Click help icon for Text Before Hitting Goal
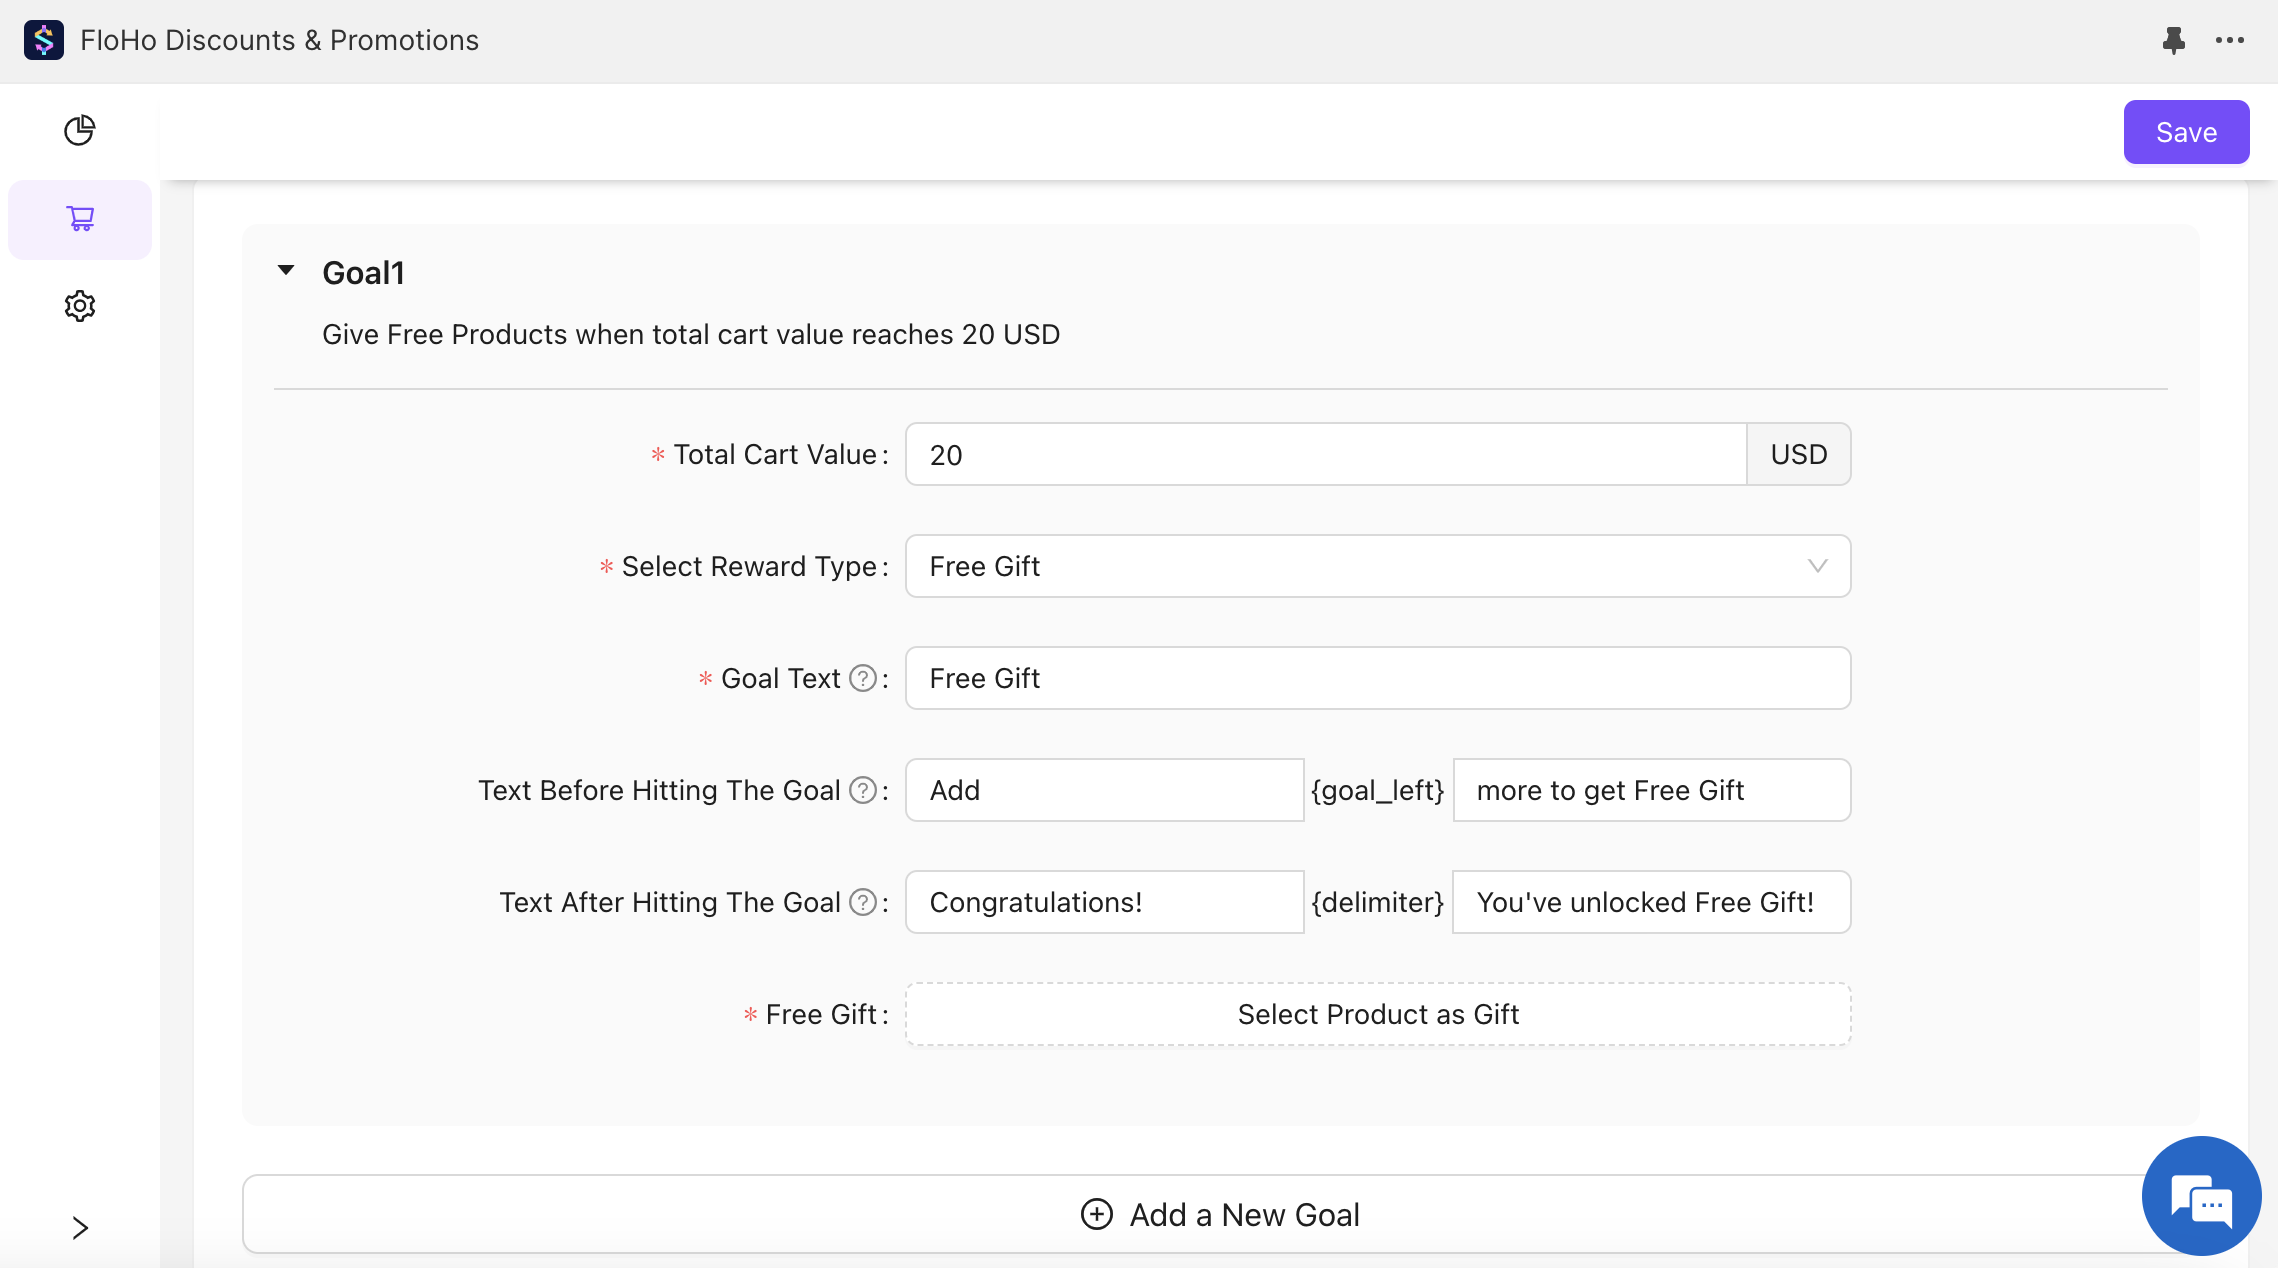 point(862,790)
